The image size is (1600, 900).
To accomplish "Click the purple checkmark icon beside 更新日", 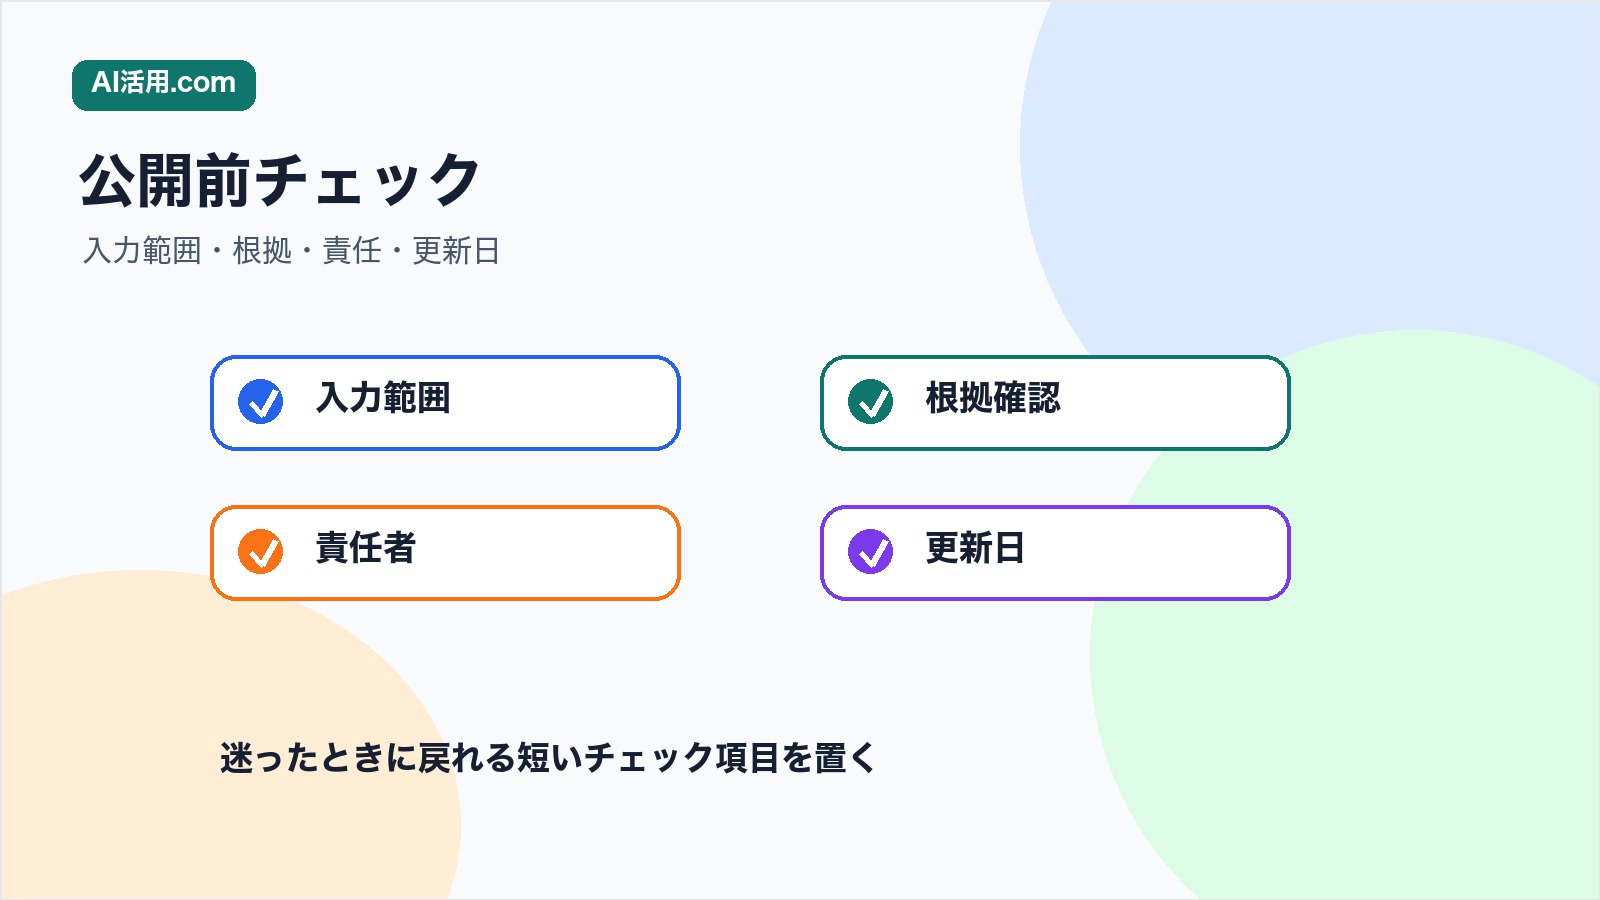I will tap(871, 552).
